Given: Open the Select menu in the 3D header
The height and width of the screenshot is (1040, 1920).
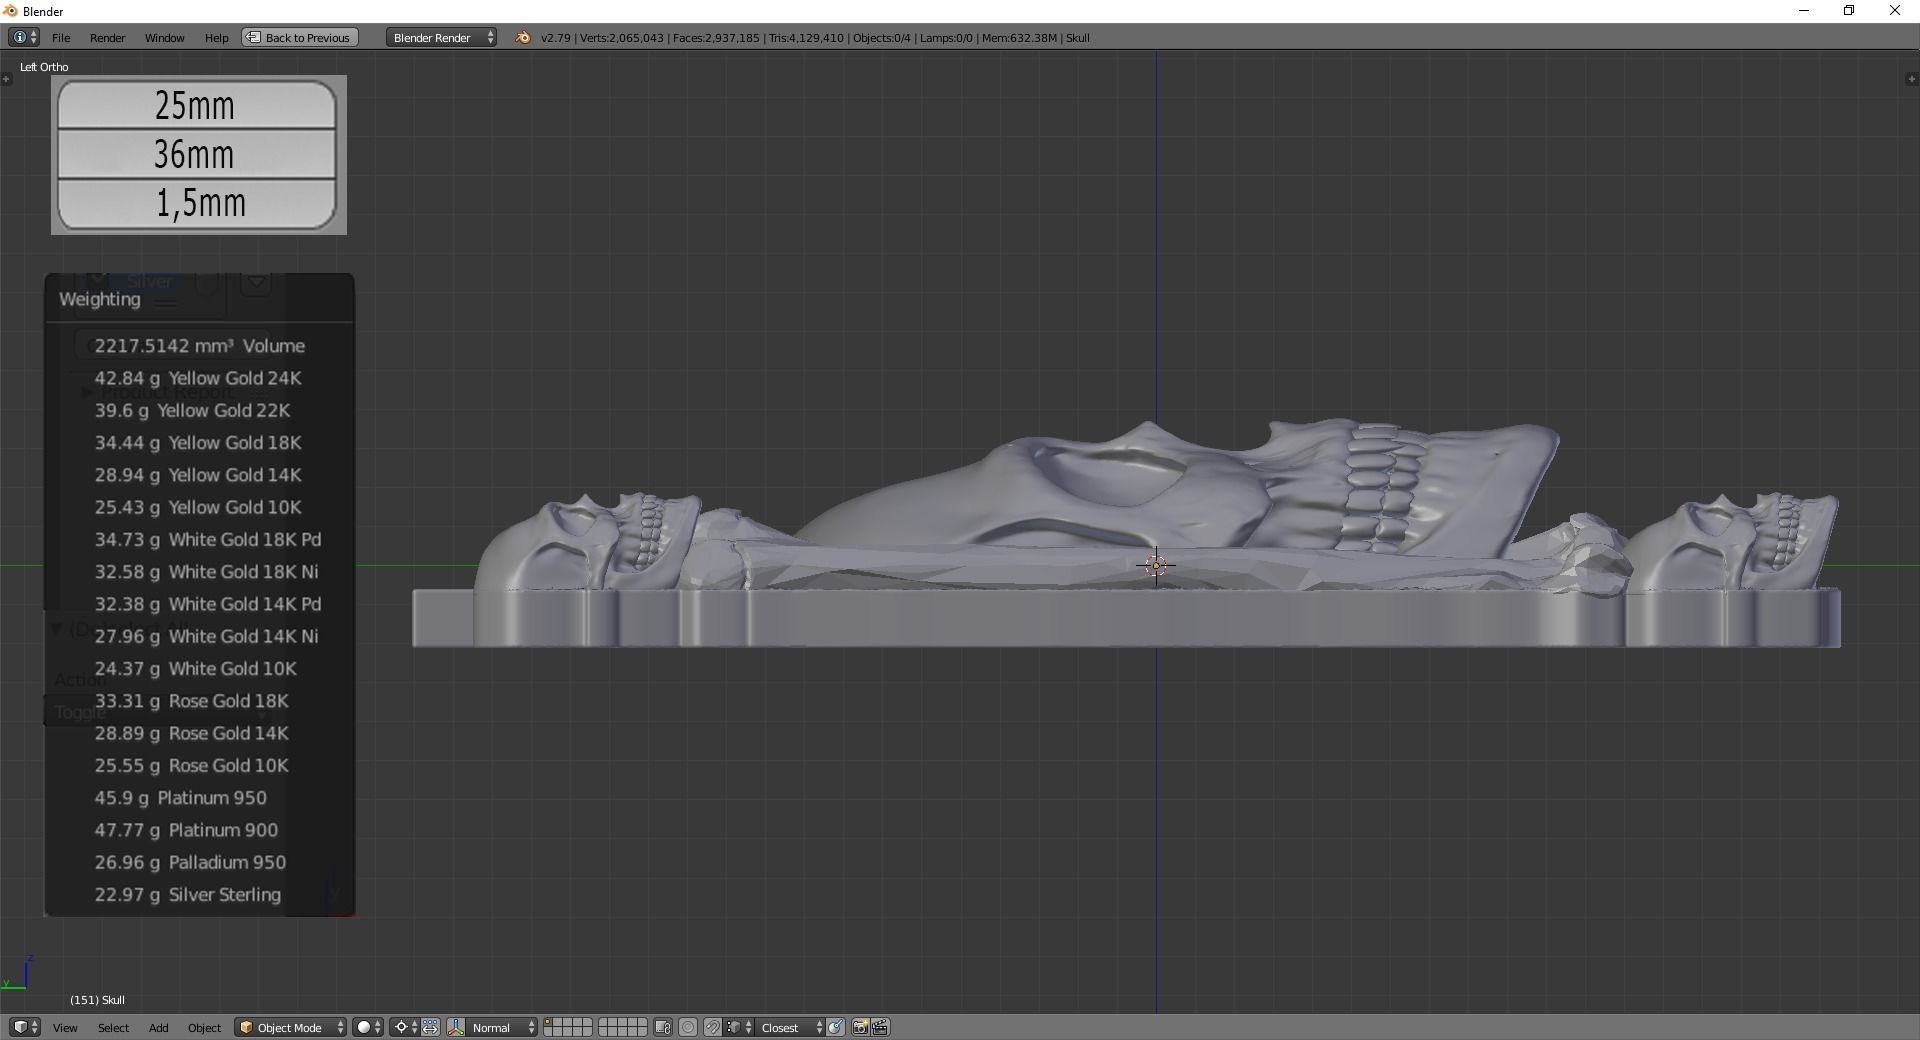Looking at the screenshot, I should 113,1027.
